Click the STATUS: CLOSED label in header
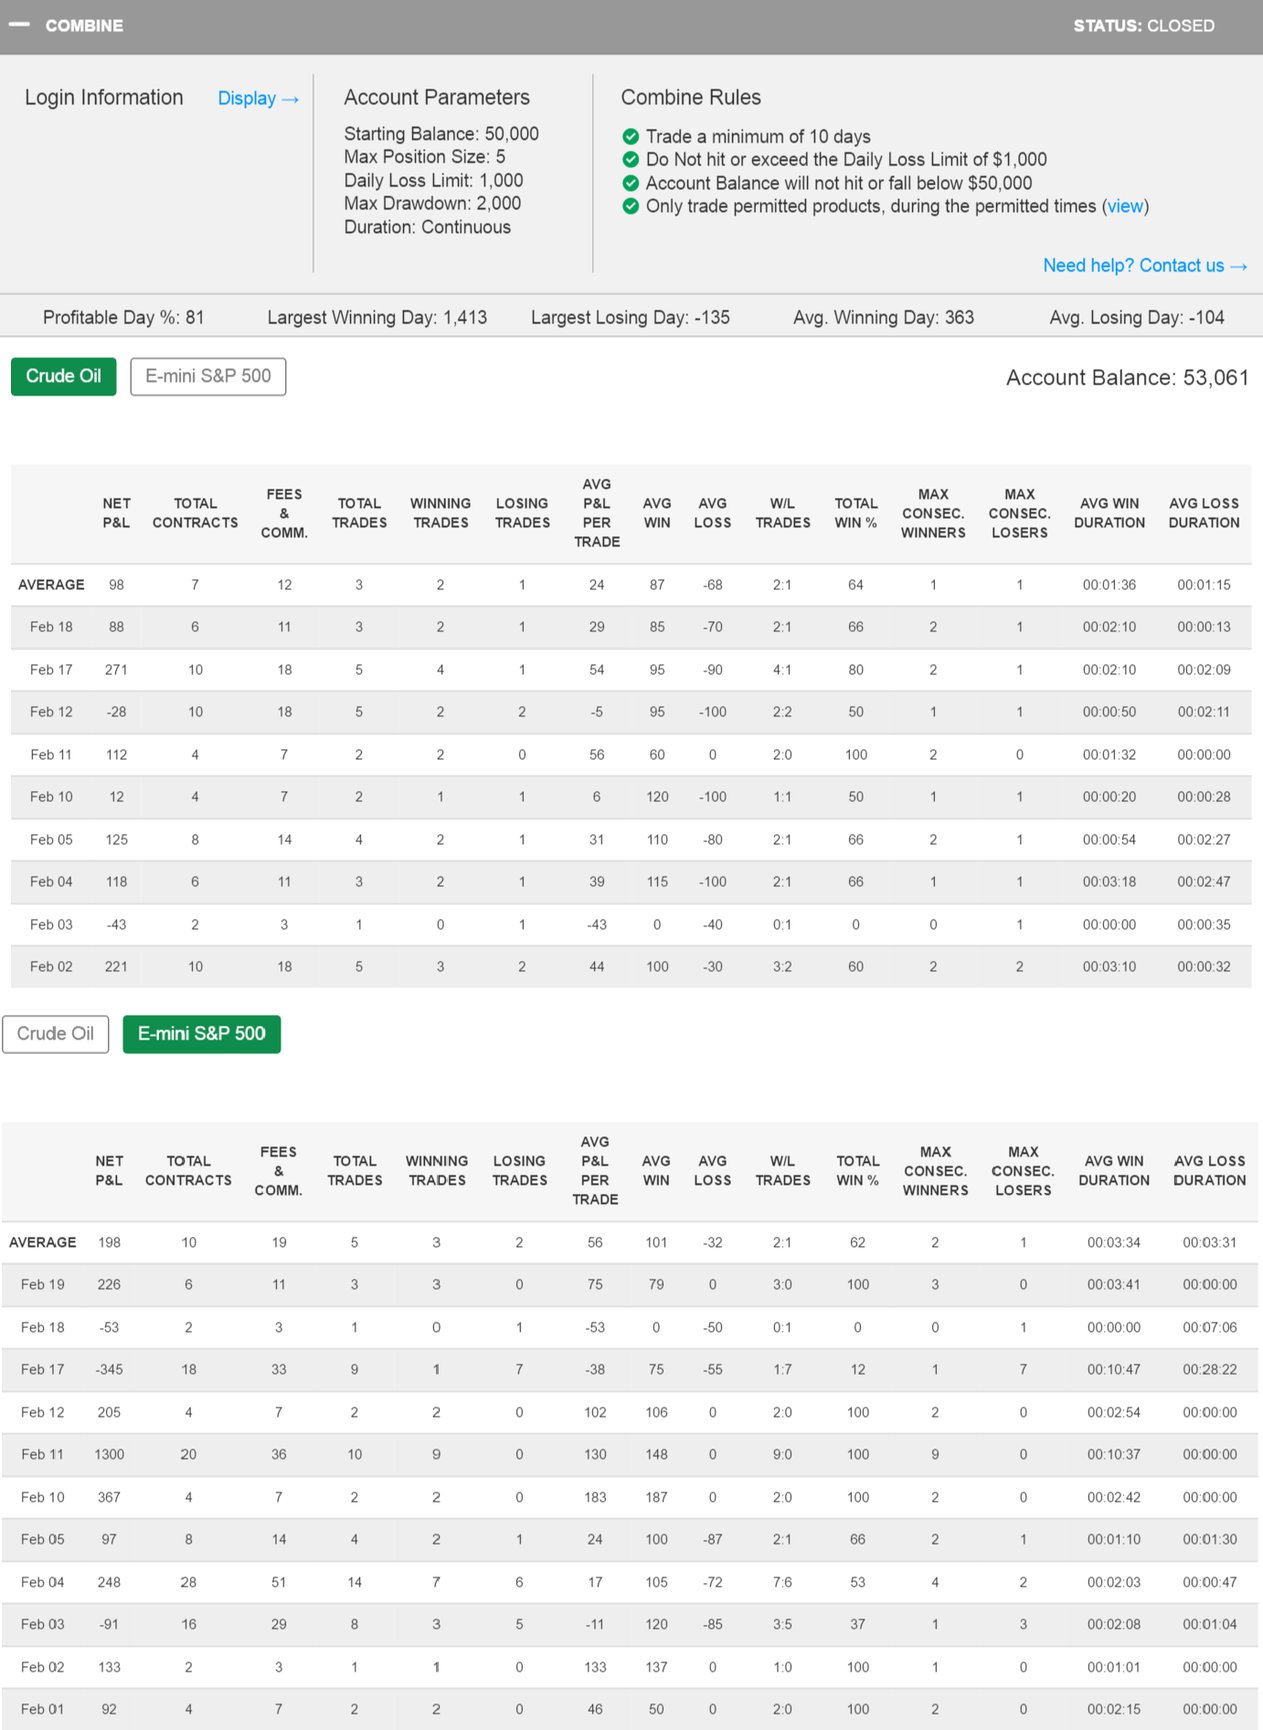Screen dimensions: 1263x1730 point(1143,26)
